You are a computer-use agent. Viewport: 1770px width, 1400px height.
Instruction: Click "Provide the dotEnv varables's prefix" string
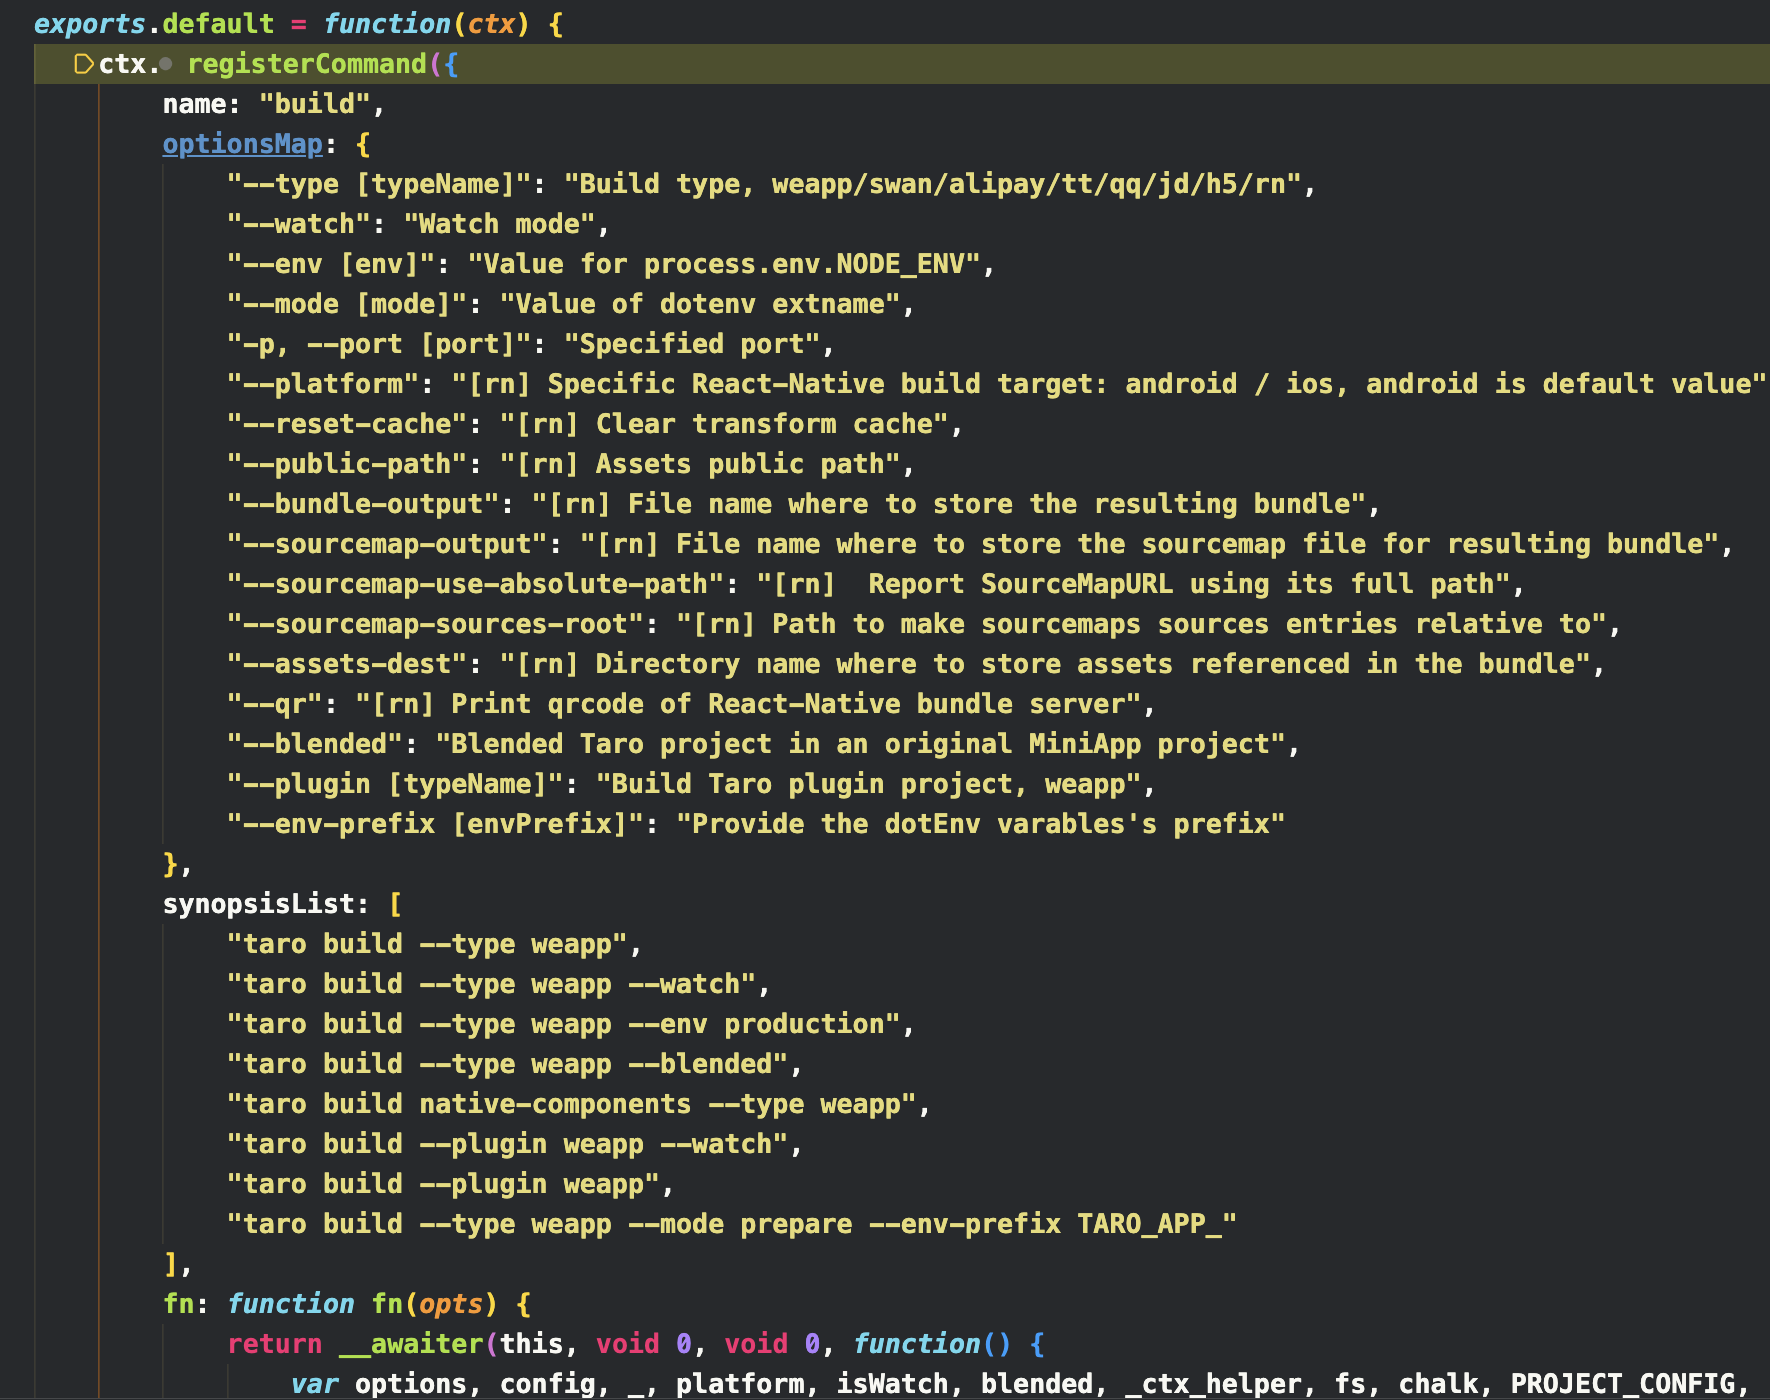tap(981, 824)
